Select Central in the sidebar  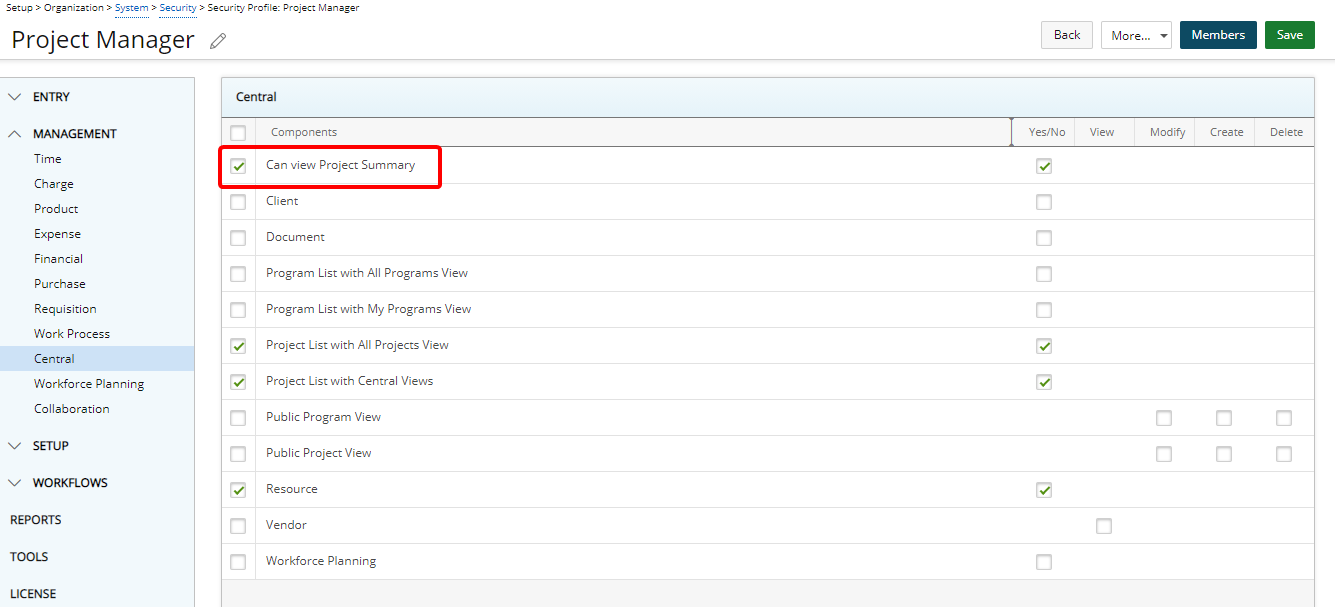tap(97, 359)
